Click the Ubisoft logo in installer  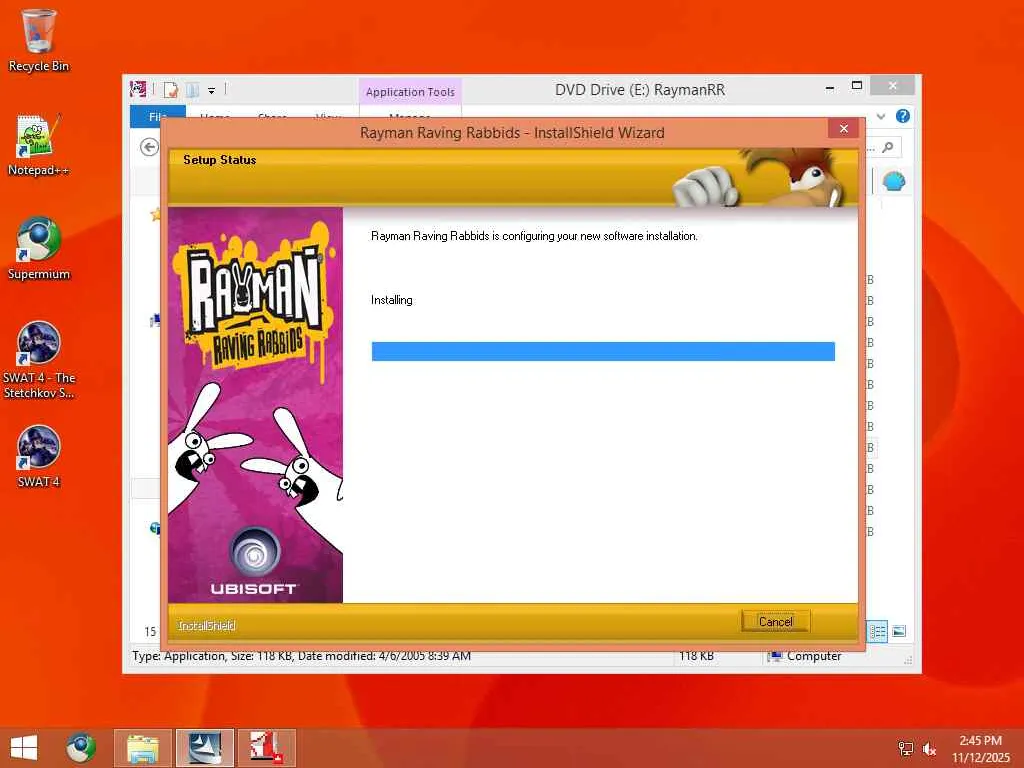[x=254, y=562]
